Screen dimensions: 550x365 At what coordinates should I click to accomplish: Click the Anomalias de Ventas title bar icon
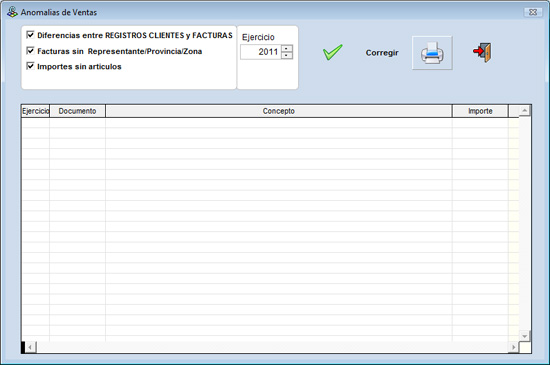[x=12, y=12]
